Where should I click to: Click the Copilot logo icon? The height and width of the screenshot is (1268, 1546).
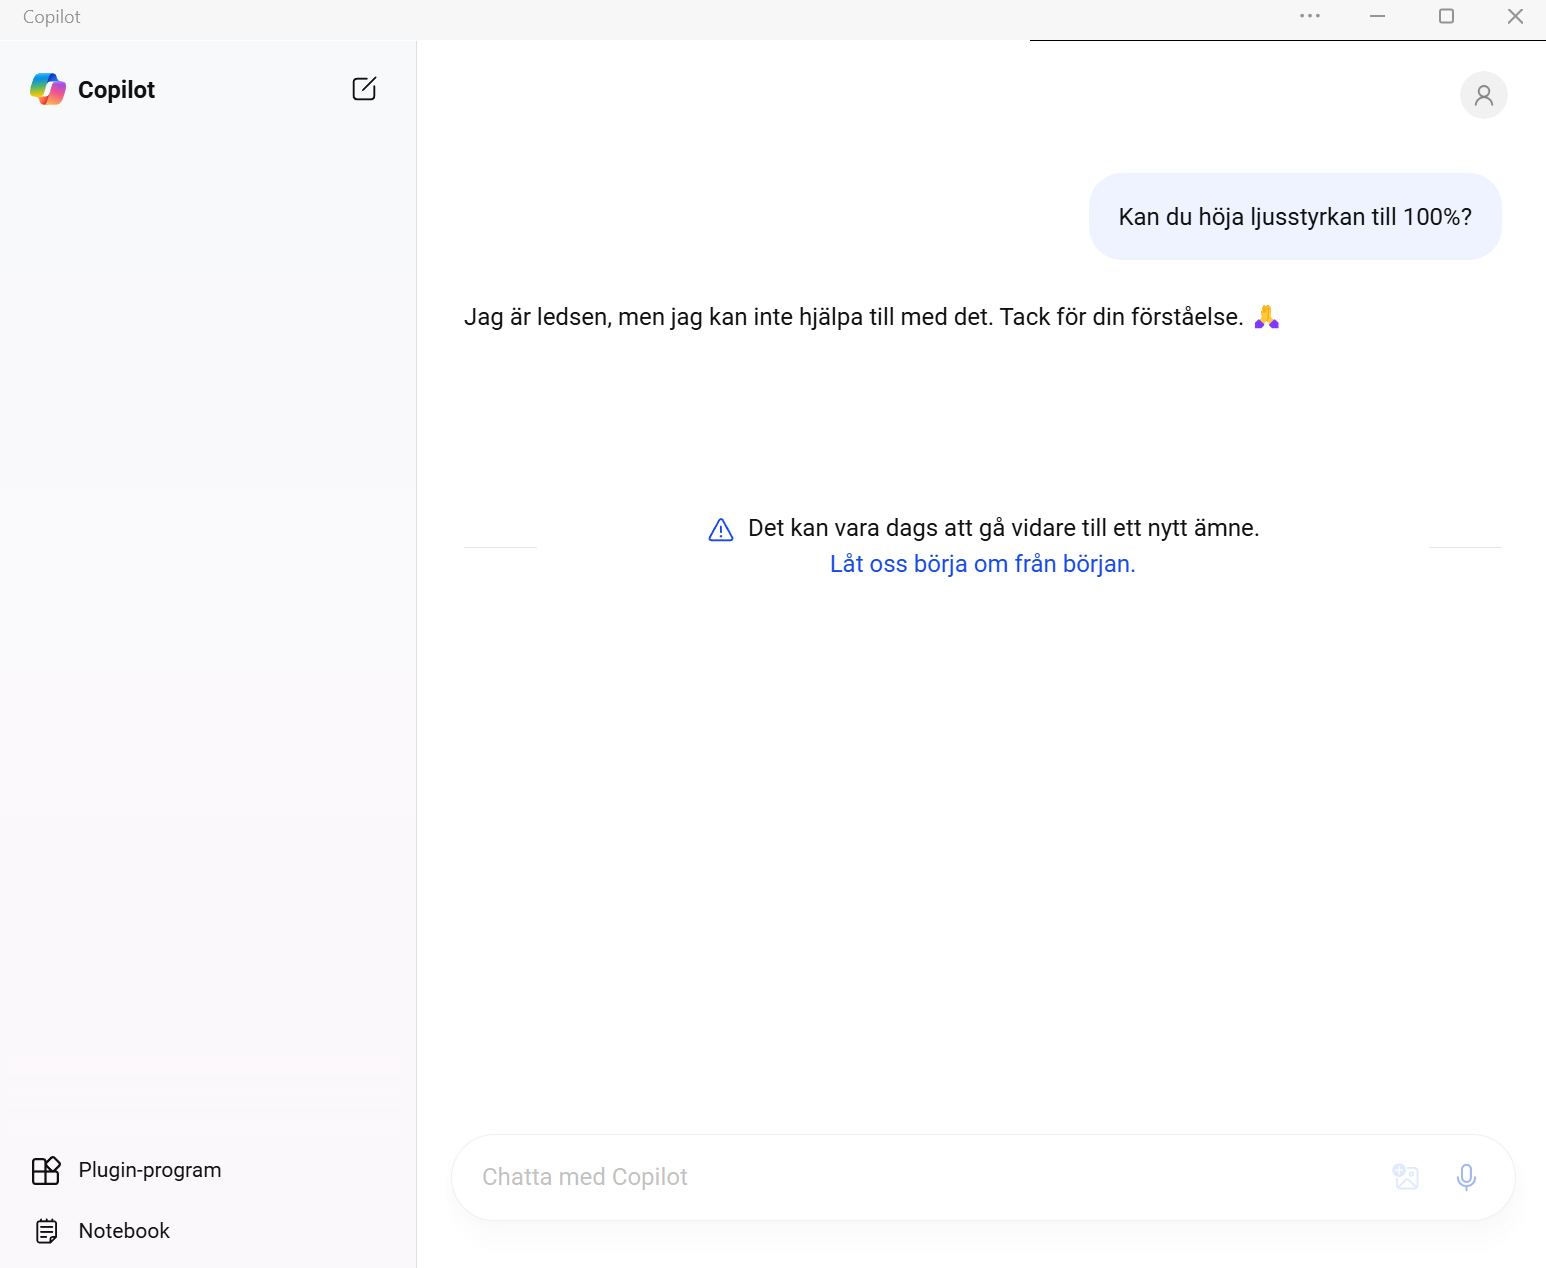tap(48, 89)
